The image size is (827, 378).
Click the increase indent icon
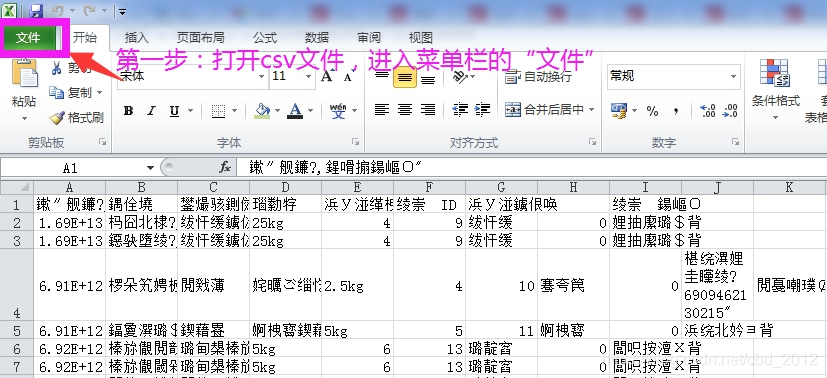(482, 110)
